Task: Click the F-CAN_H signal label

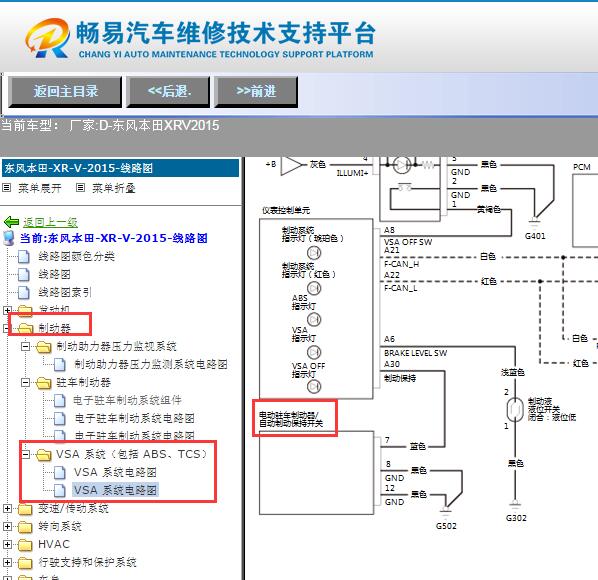Action: click(x=401, y=264)
